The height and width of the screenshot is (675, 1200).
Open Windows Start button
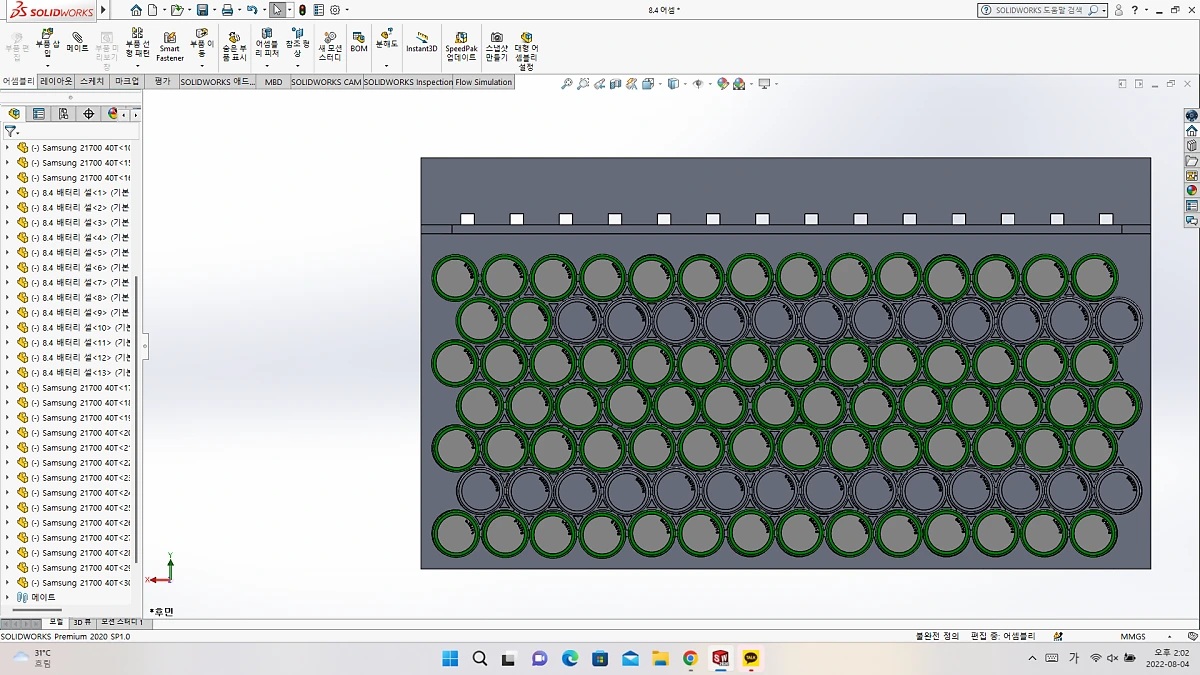450,658
